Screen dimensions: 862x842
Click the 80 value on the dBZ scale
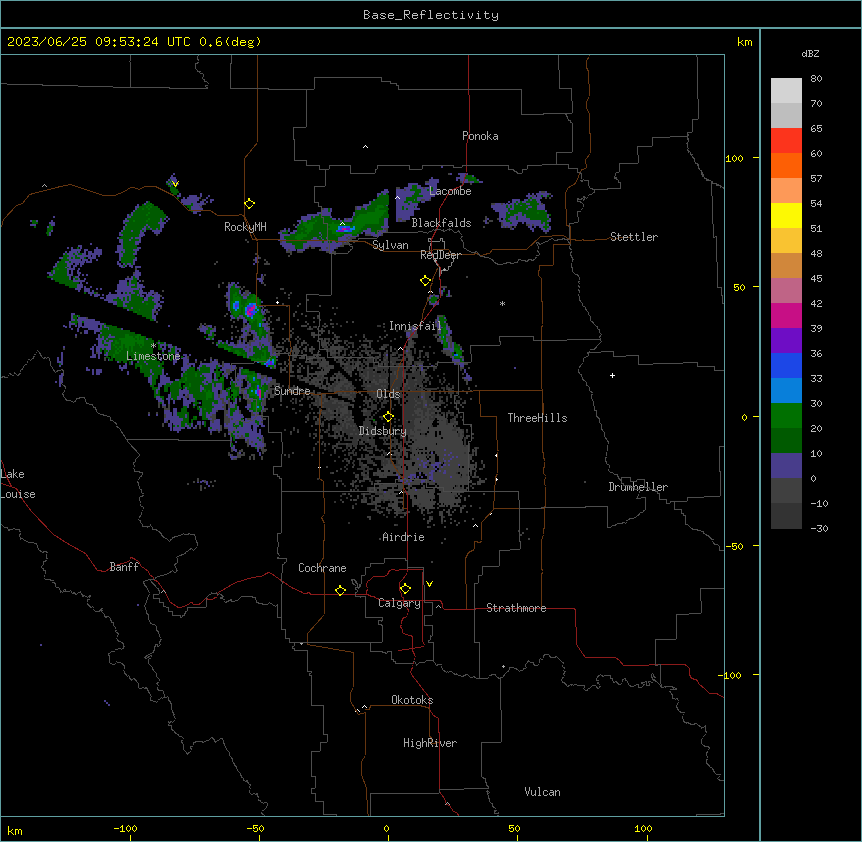click(x=816, y=79)
